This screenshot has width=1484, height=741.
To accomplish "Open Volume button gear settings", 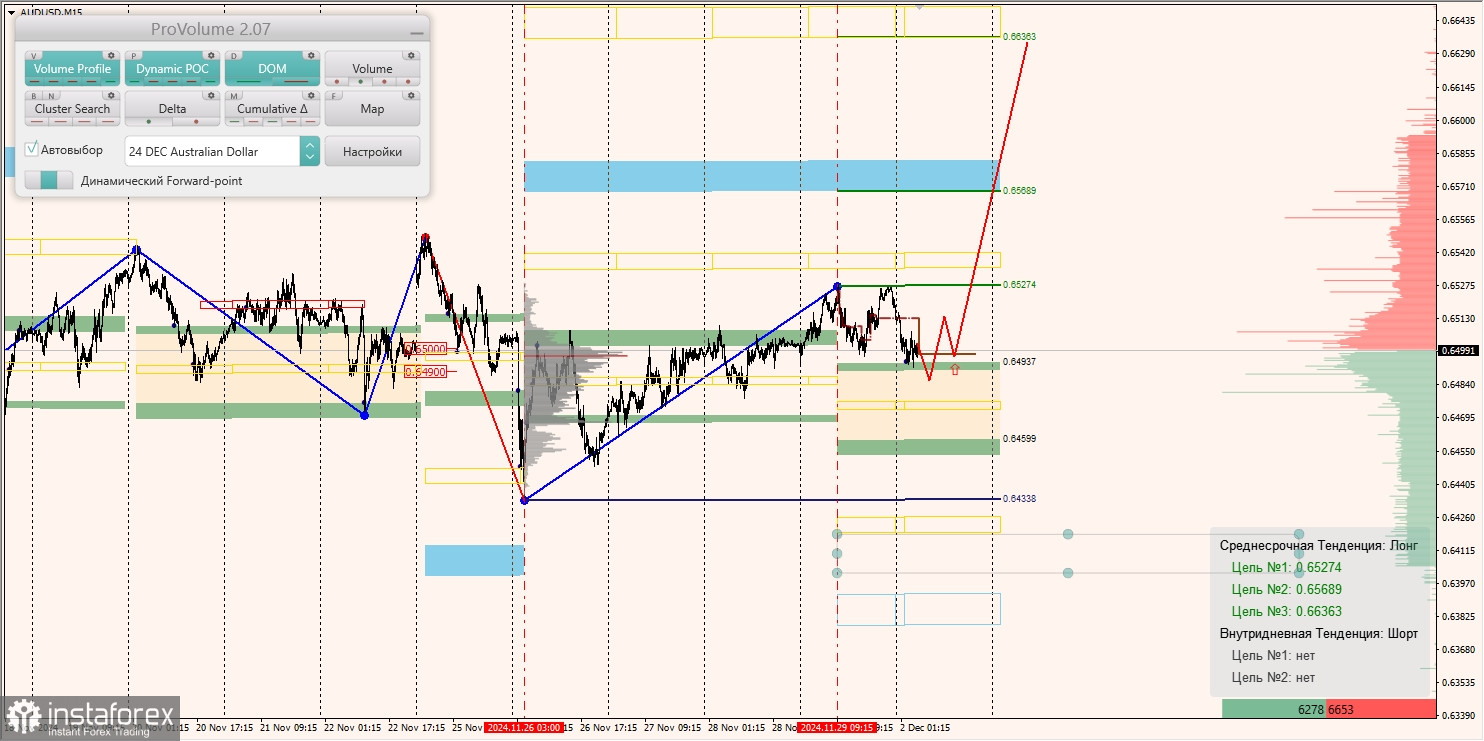I will click(411, 56).
